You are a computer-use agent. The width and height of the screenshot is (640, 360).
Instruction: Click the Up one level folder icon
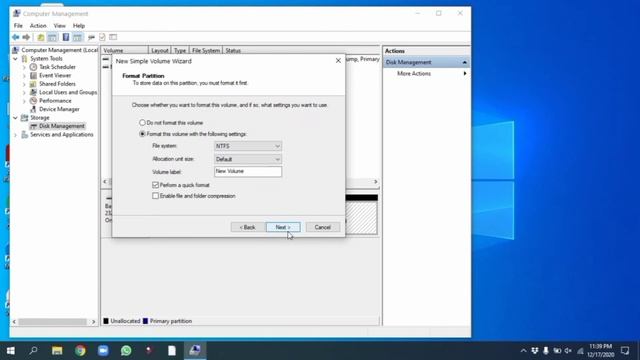[41, 38]
